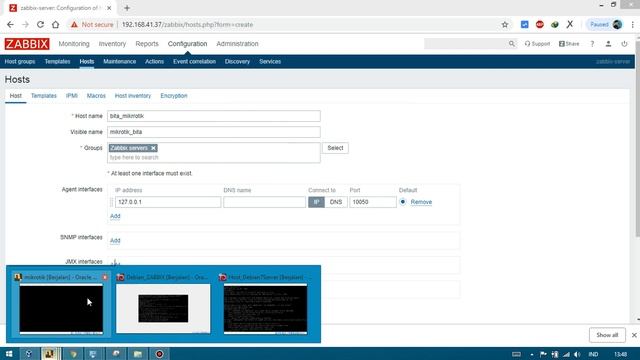The height and width of the screenshot is (360, 640).
Task: Switch to the Macros tab
Action: point(96,96)
